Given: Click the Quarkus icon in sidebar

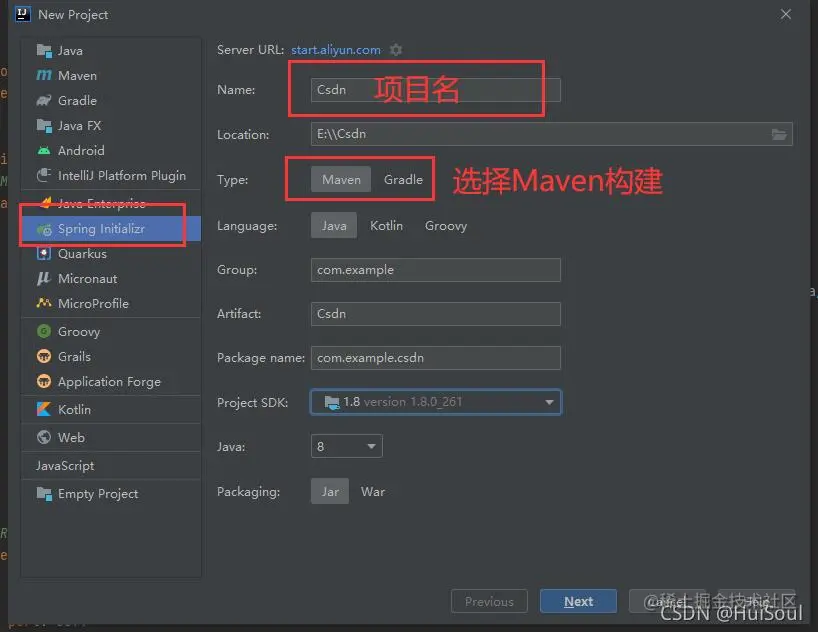Looking at the screenshot, I should point(44,254).
